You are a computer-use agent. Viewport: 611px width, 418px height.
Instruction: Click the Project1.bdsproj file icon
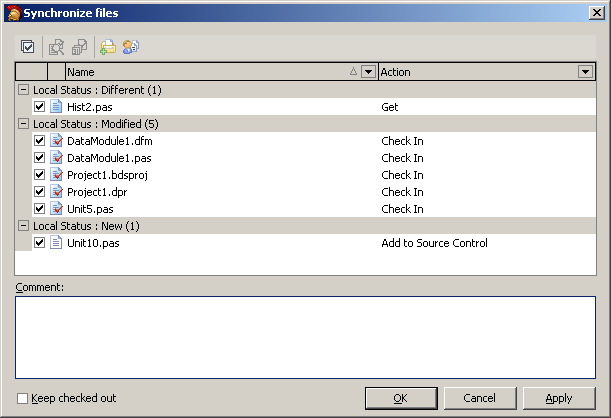(57, 175)
